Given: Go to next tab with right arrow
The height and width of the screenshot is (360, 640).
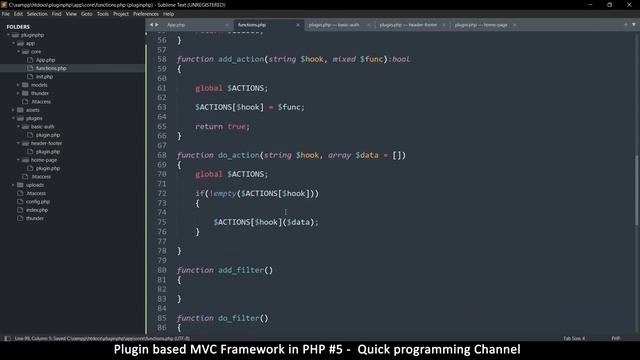Looking at the screenshot, I should (x=157, y=25).
